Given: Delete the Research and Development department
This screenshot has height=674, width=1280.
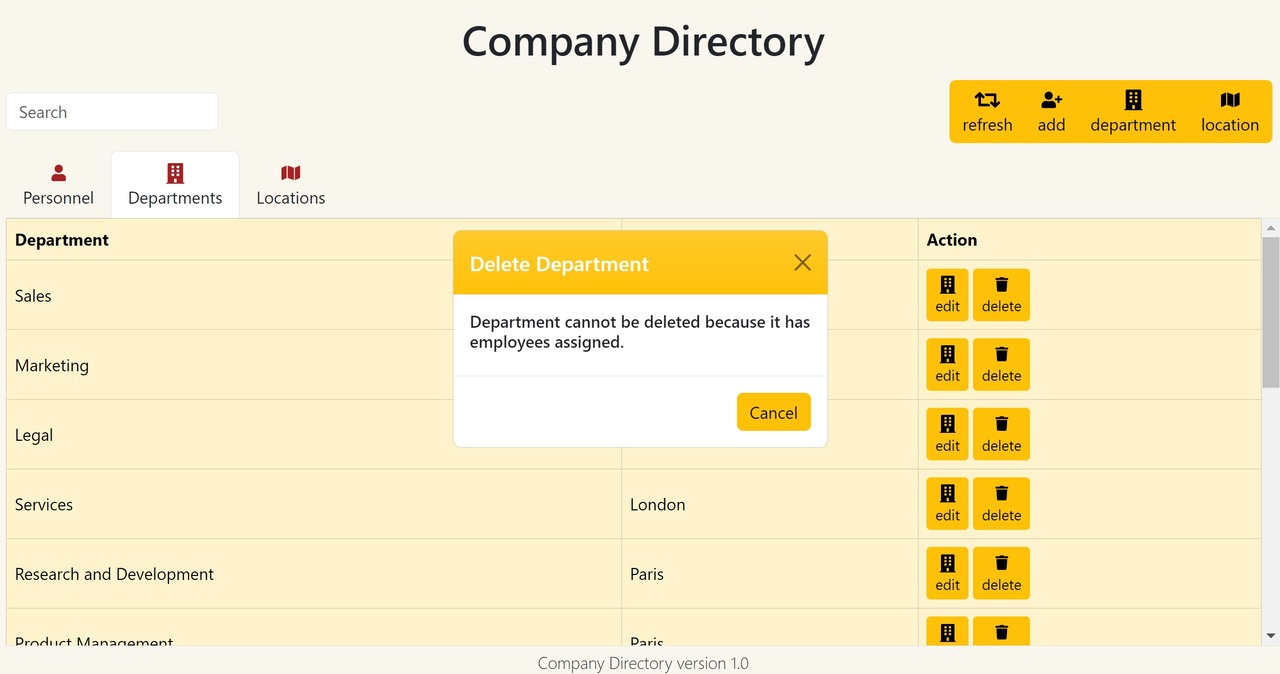Looking at the screenshot, I should [1001, 573].
